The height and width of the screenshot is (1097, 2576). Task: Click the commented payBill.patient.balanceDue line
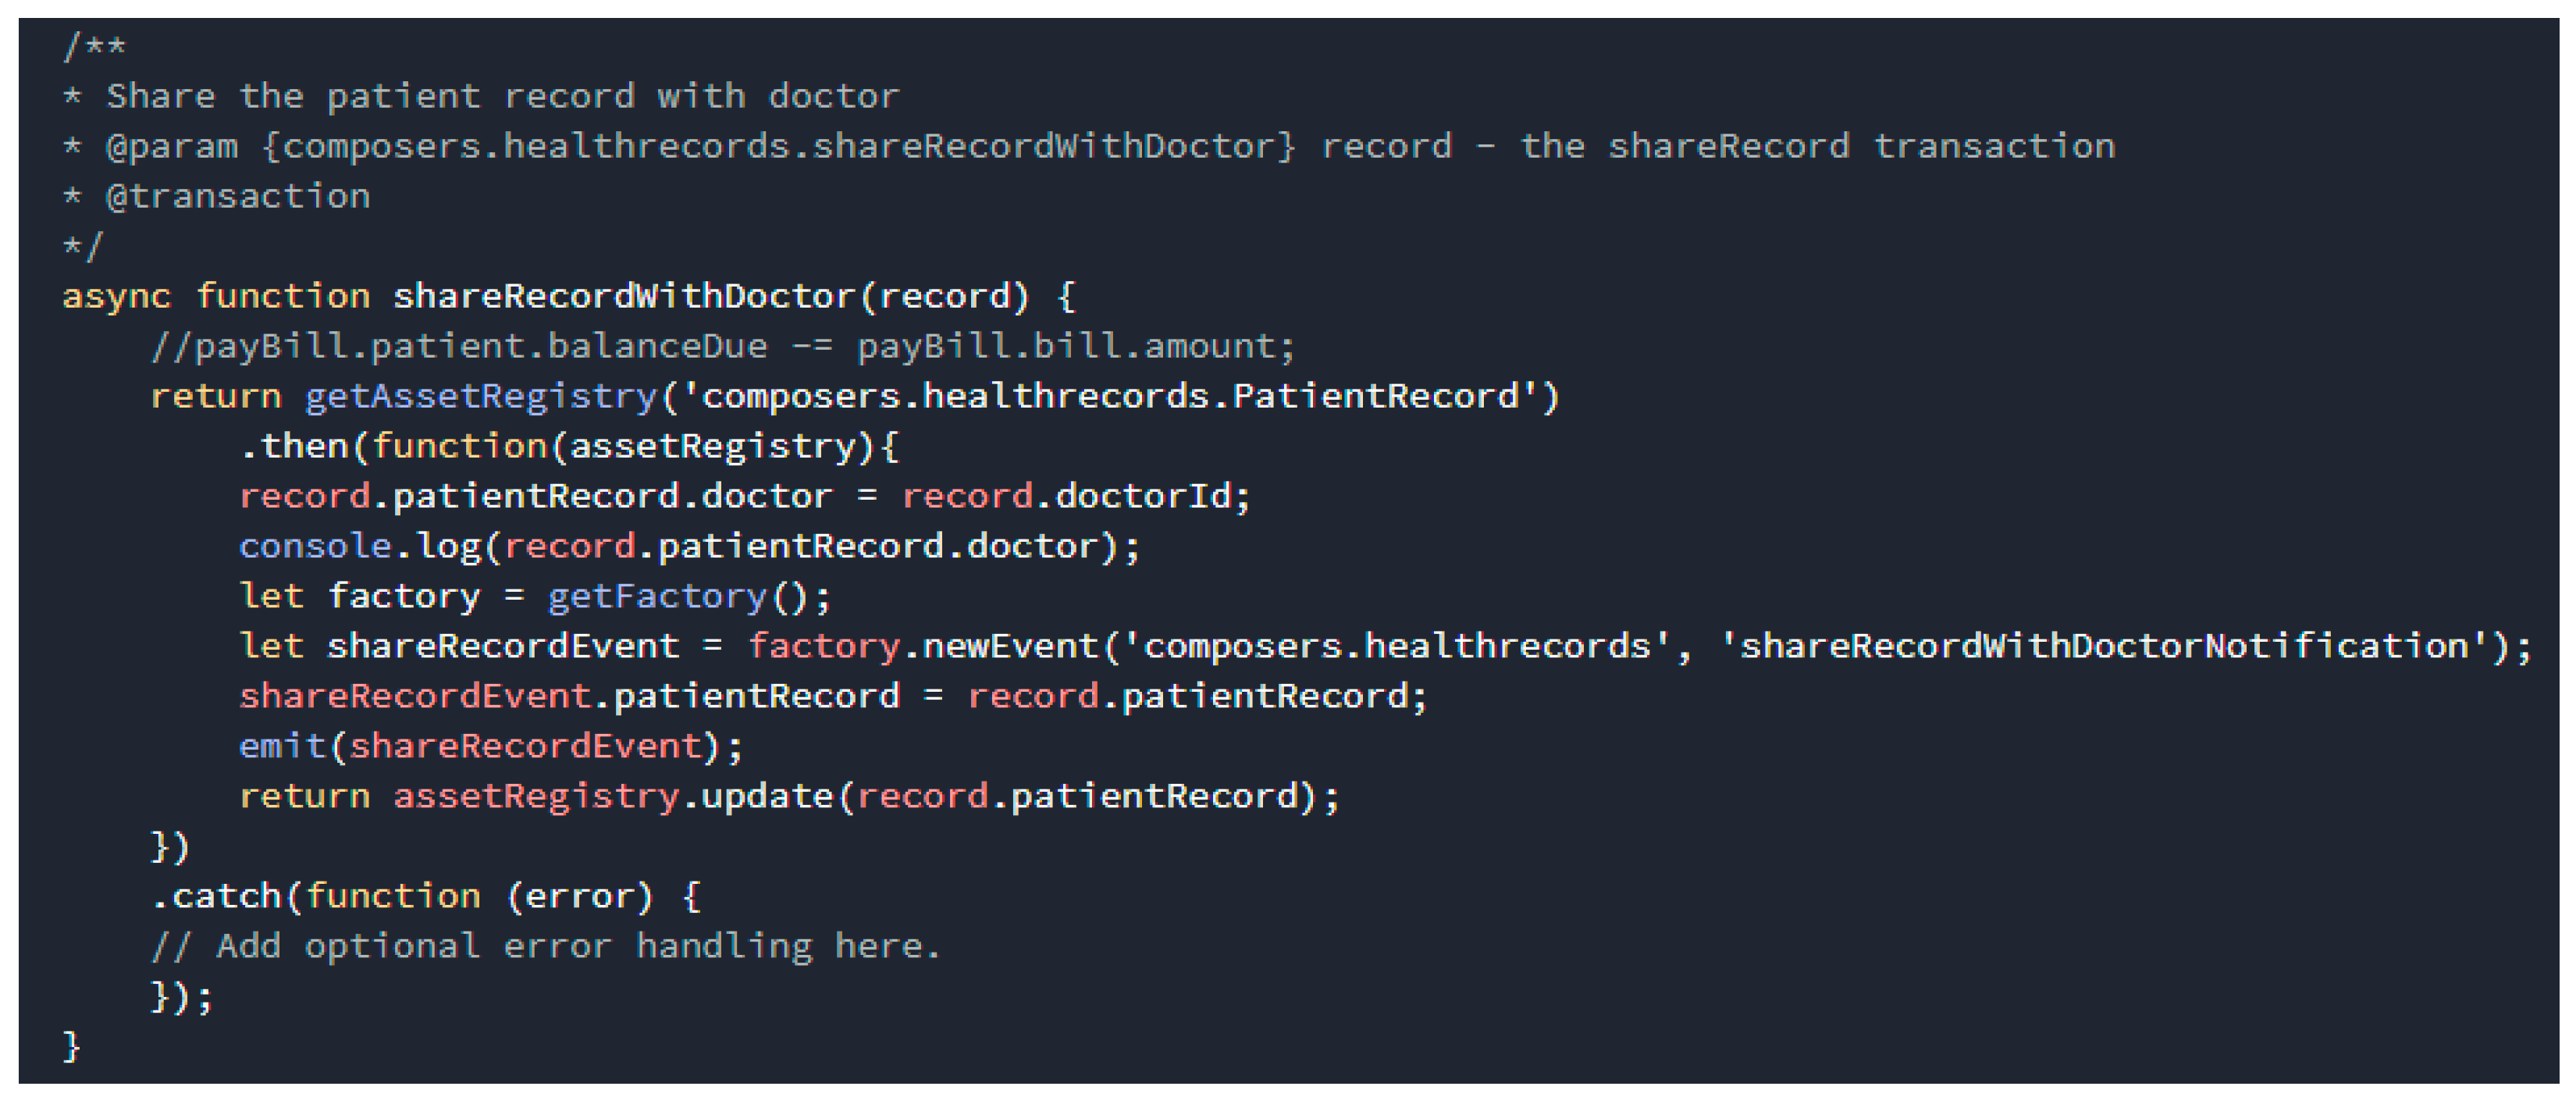tap(723, 347)
